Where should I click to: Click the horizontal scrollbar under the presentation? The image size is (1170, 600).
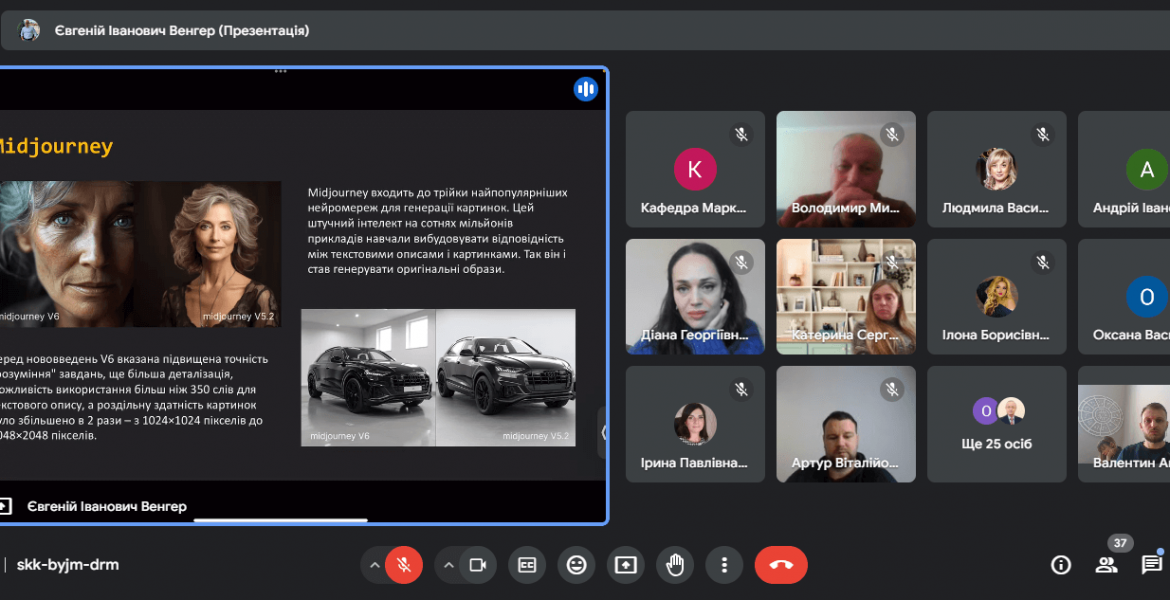coord(281,520)
